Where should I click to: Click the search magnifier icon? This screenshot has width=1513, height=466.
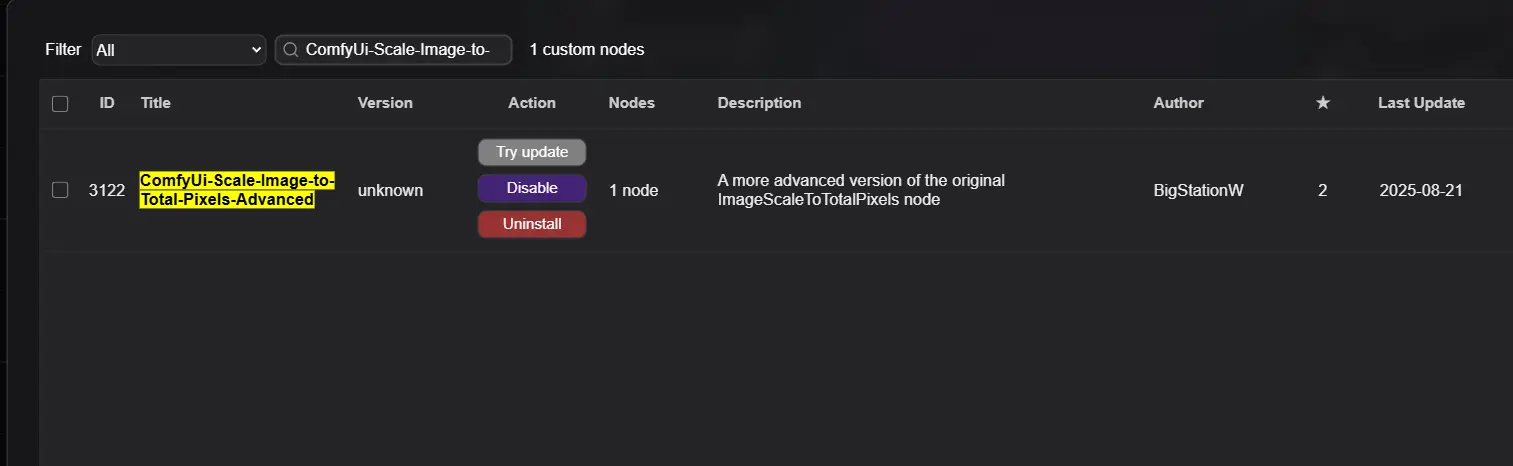290,50
